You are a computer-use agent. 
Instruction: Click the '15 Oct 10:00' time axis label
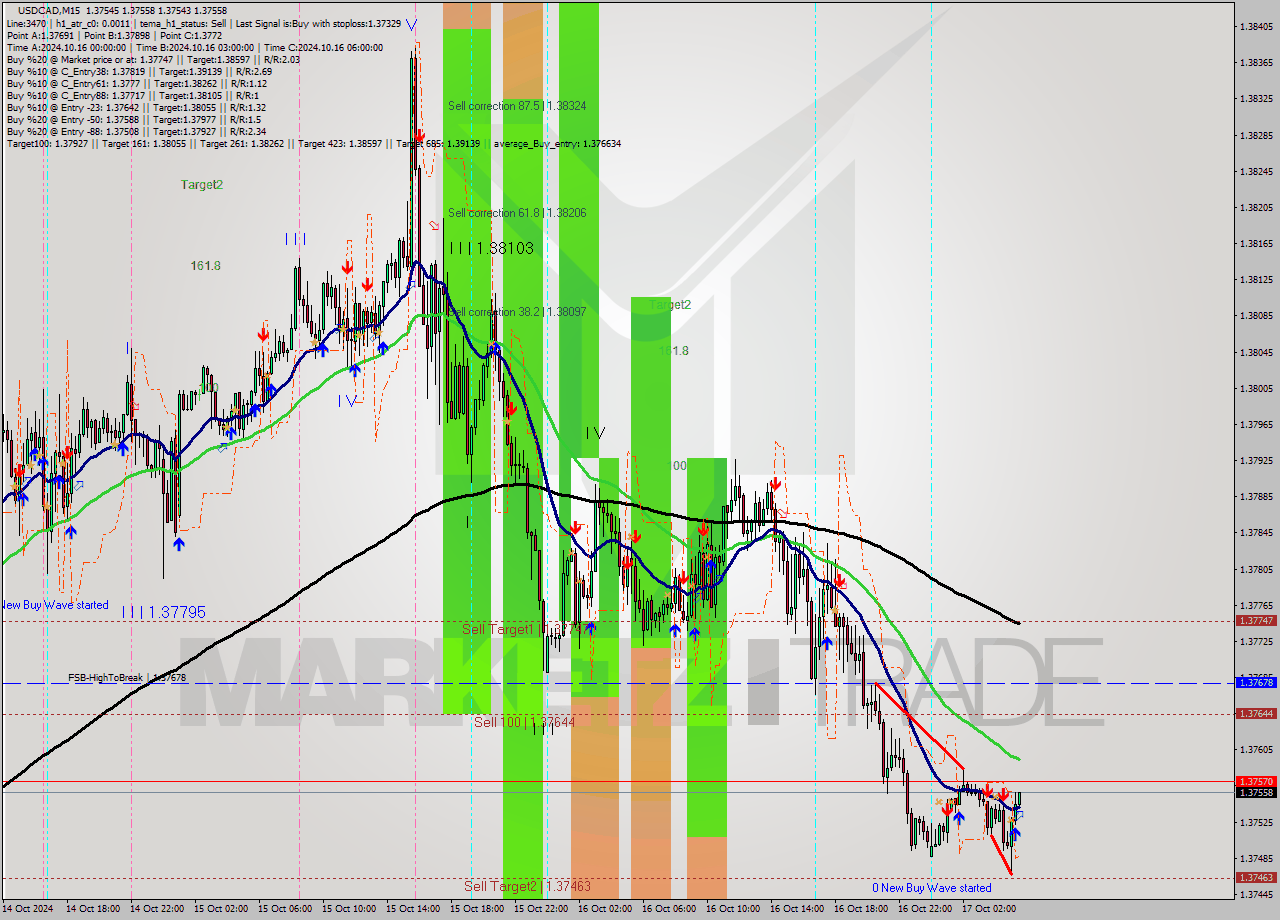pyautogui.click(x=351, y=909)
